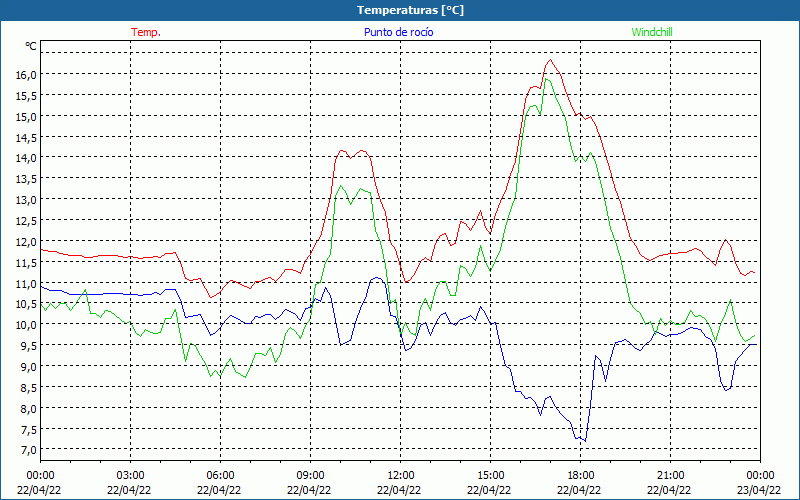Click the 13,5 y-axis value
Viewport: 800px width, 500px height.
pyautogui.click(x=27, y=179)
